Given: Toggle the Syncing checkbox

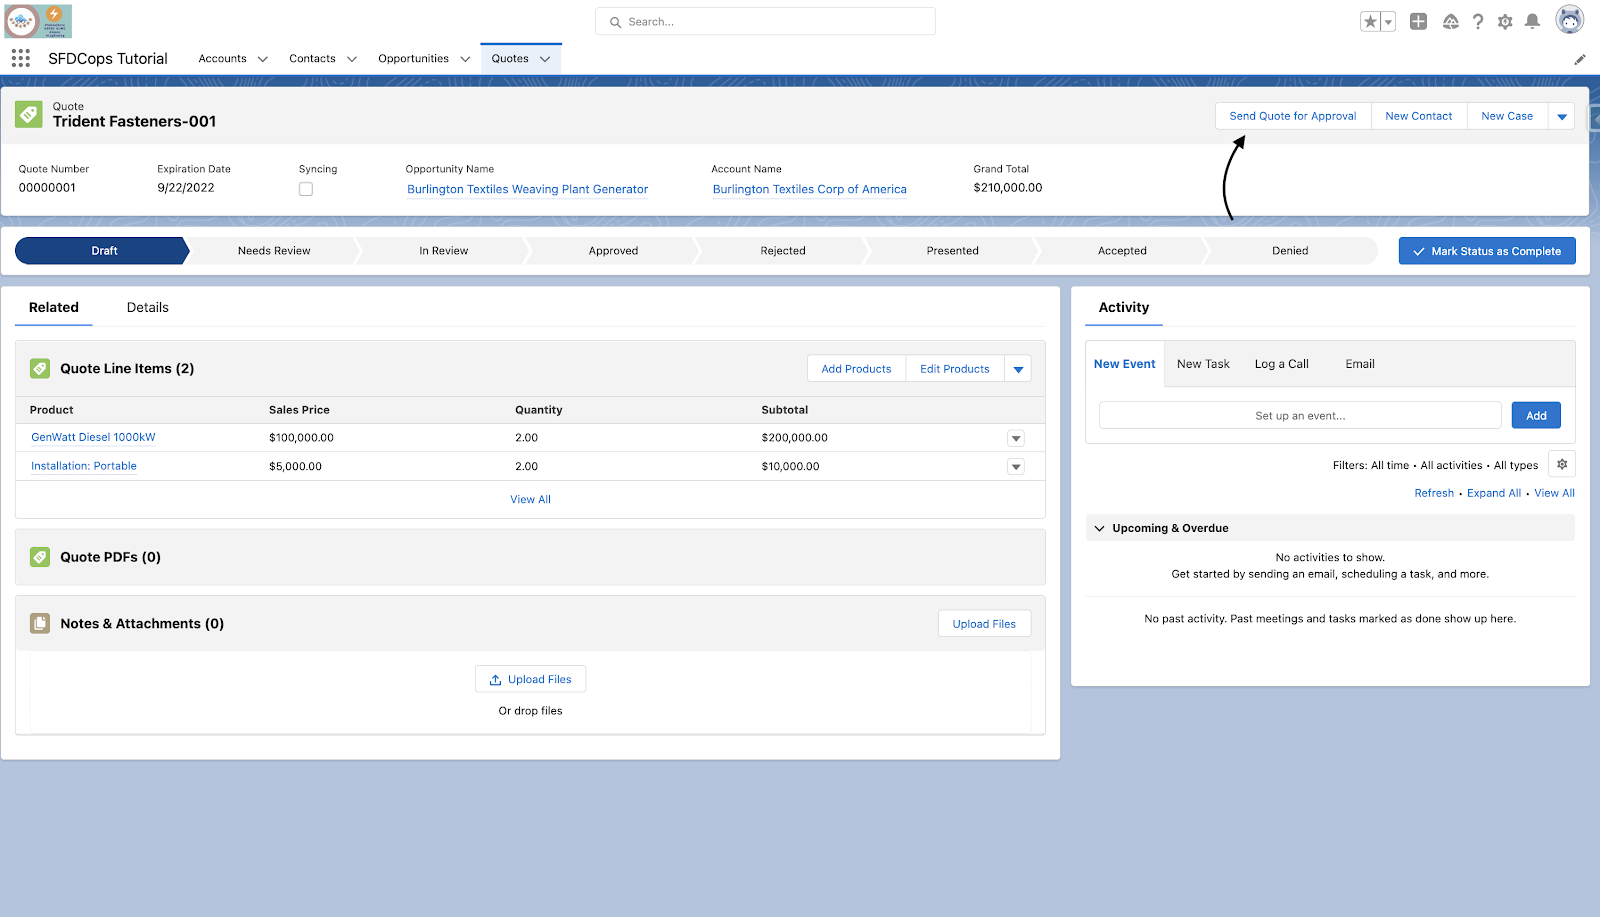Looking at the screenshot, I should (x=306, y=189).
